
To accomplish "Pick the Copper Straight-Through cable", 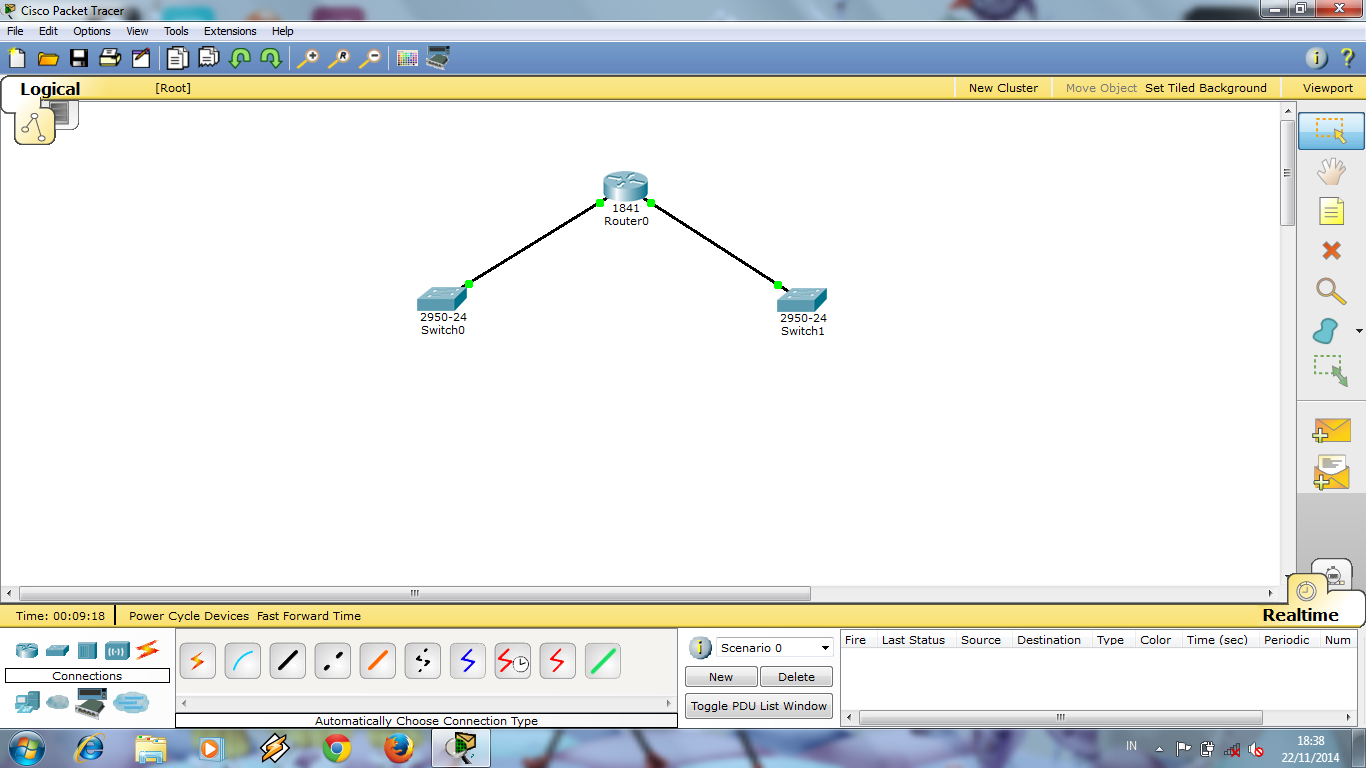I will coord(288,661).
